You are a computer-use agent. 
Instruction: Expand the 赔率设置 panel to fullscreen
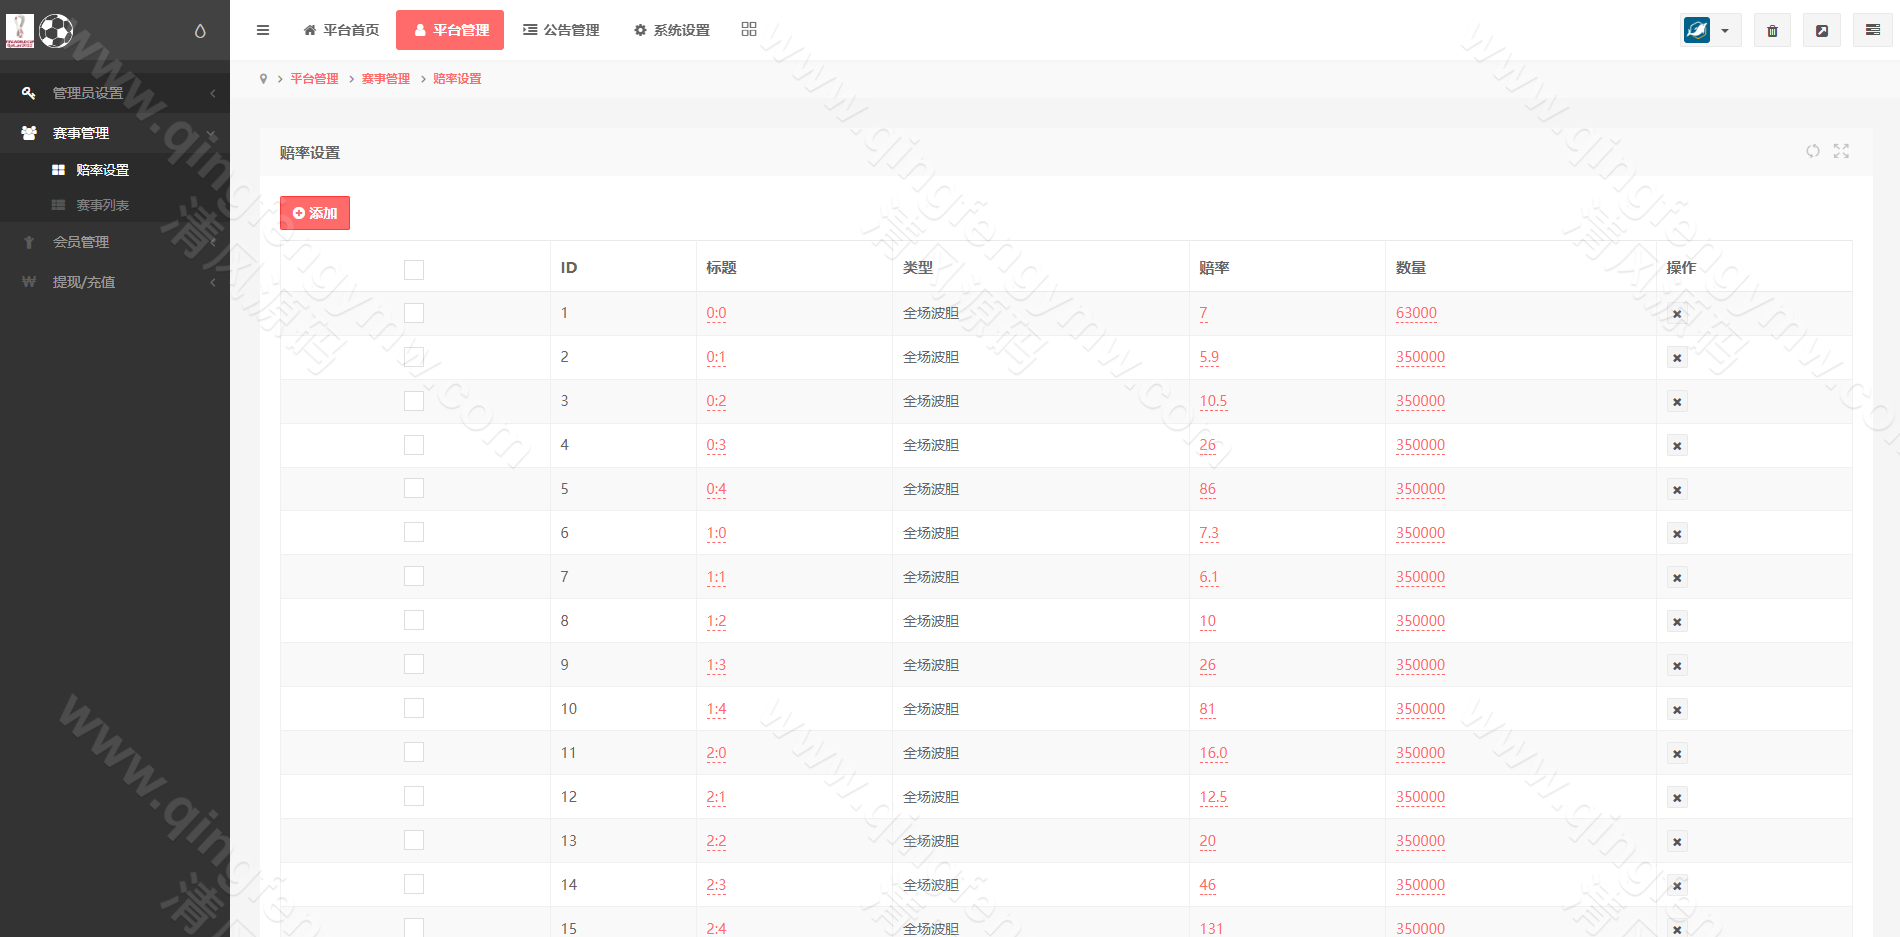tap(1842, 152)
